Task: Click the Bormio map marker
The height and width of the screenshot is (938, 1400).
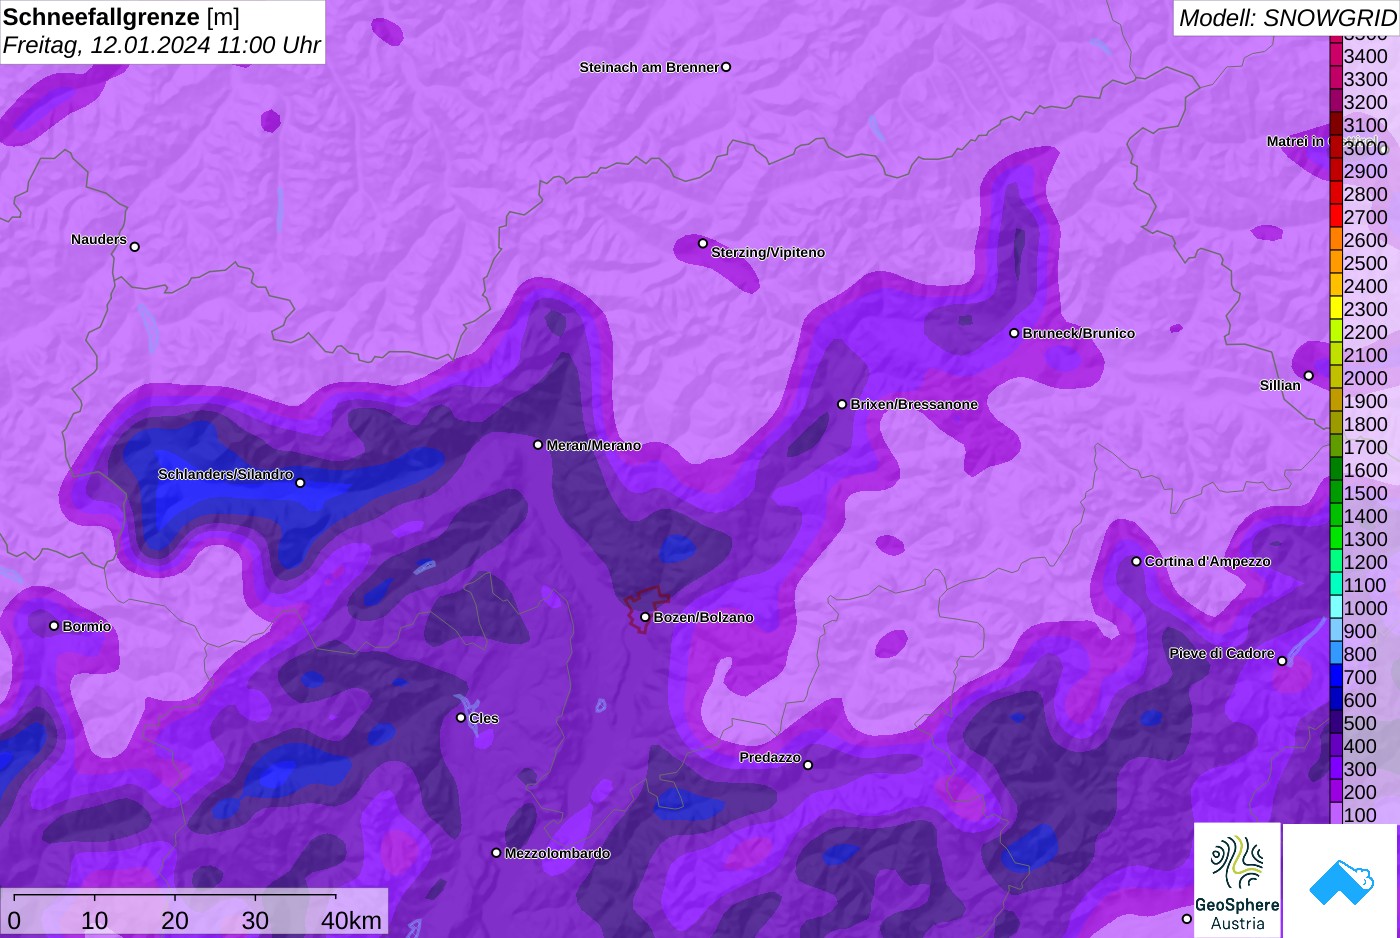Action: [54, 626]
